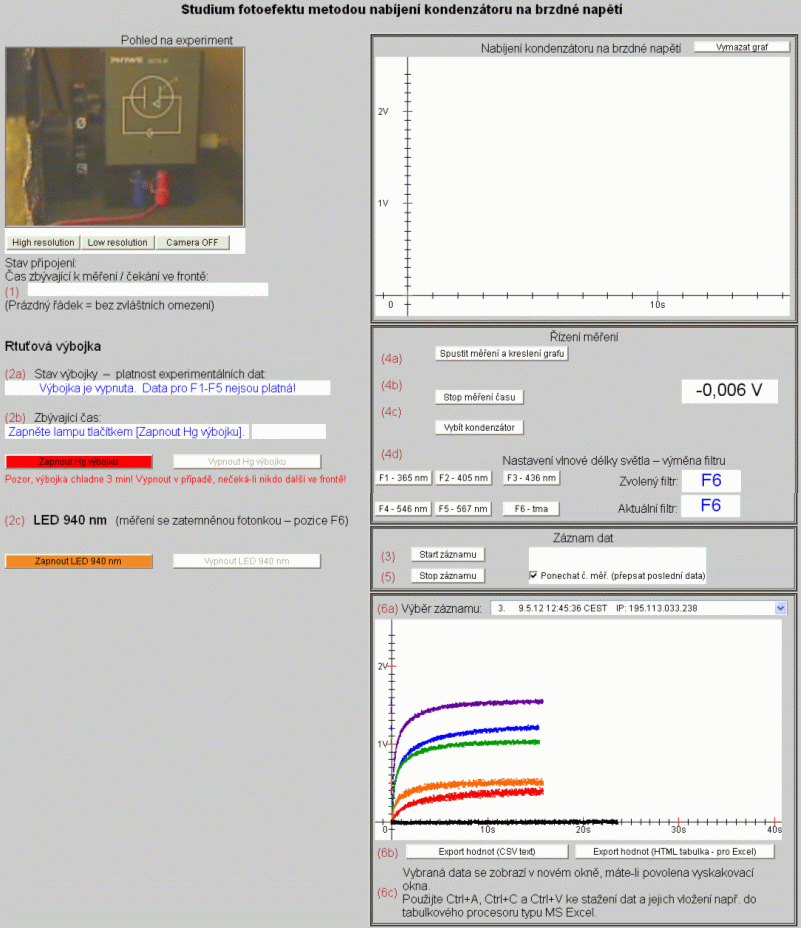Click the 10s tick label in upper graph

click(657, 305)
